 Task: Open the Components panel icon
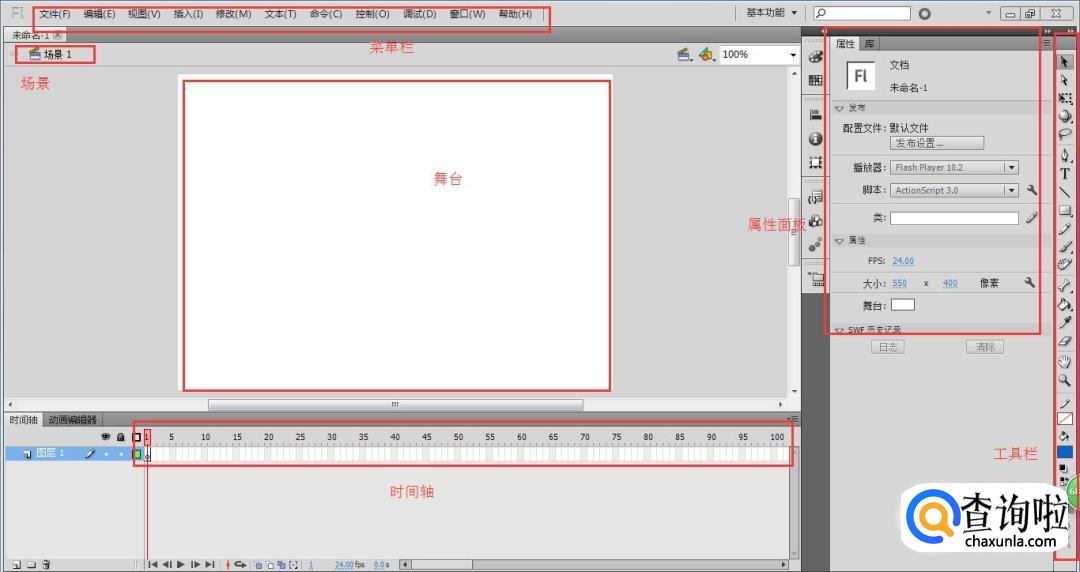(x=816, y=221)
